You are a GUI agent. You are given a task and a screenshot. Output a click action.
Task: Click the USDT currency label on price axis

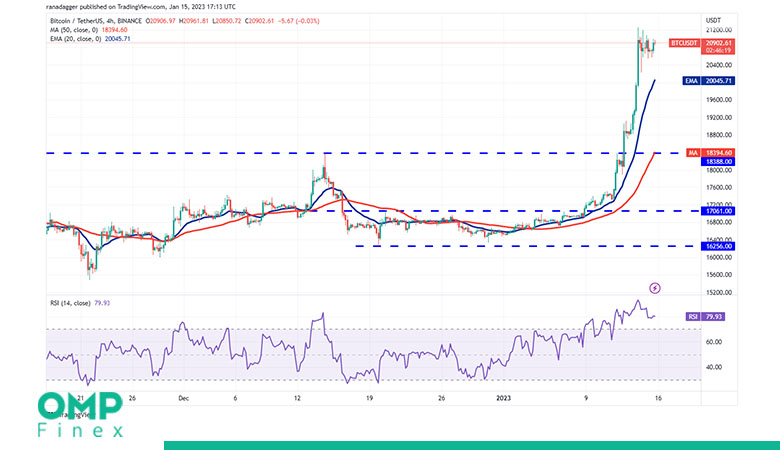coord(713,20)
